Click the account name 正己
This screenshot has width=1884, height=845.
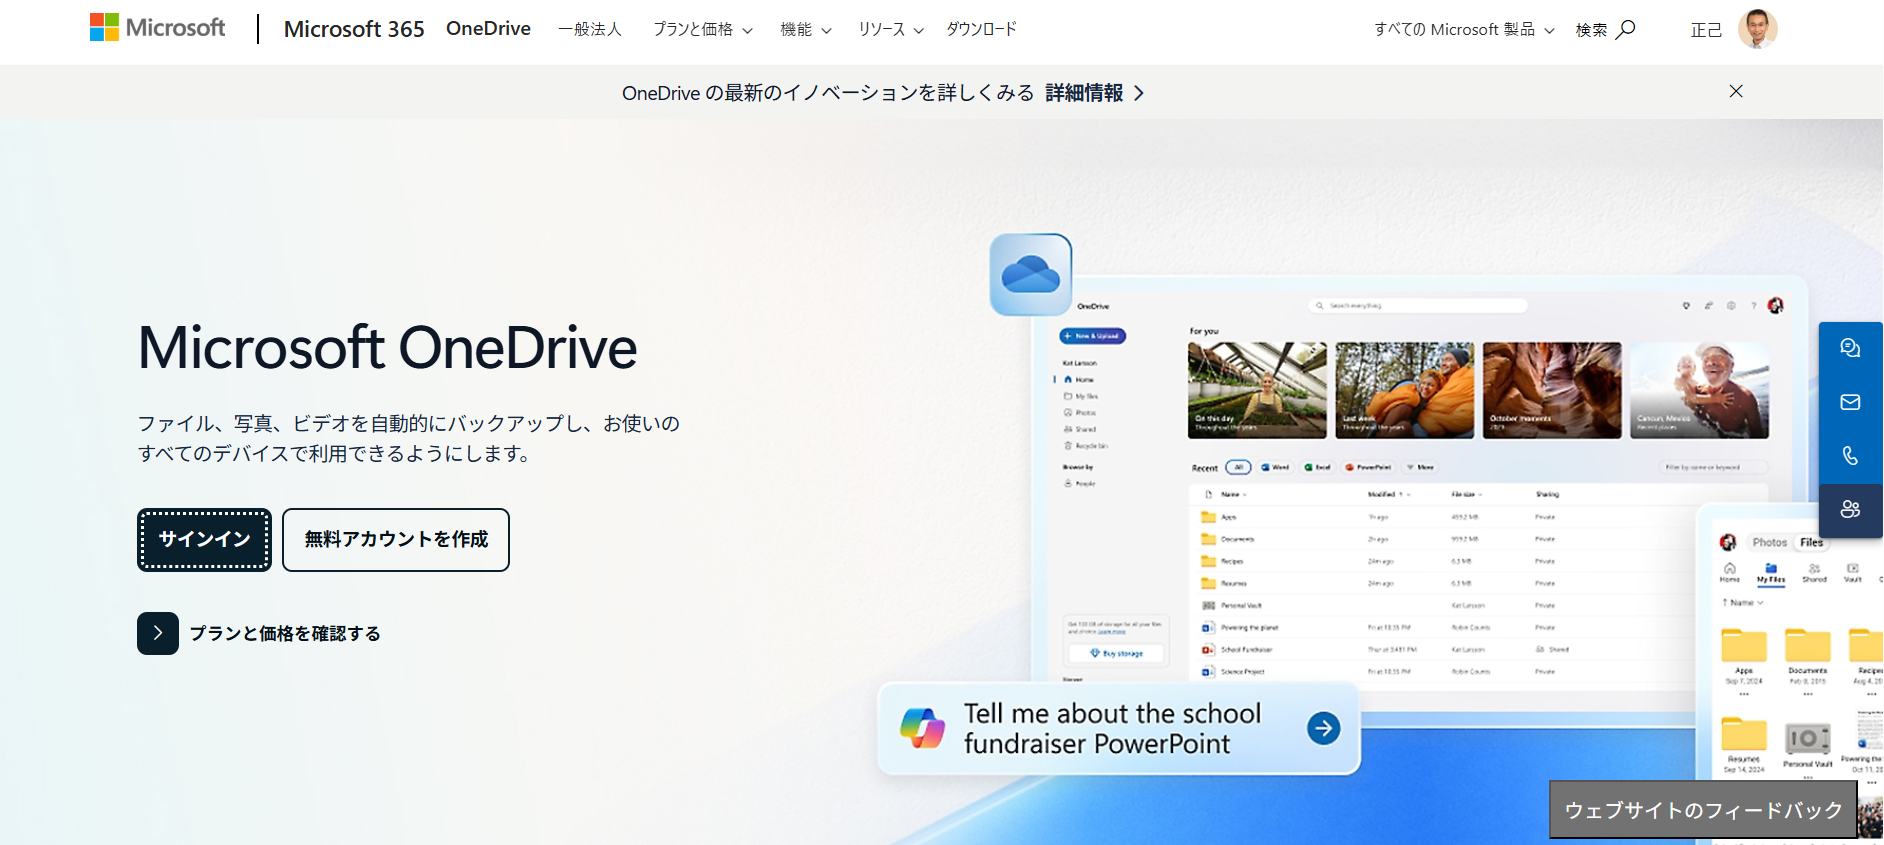[x=1706, y=30]
